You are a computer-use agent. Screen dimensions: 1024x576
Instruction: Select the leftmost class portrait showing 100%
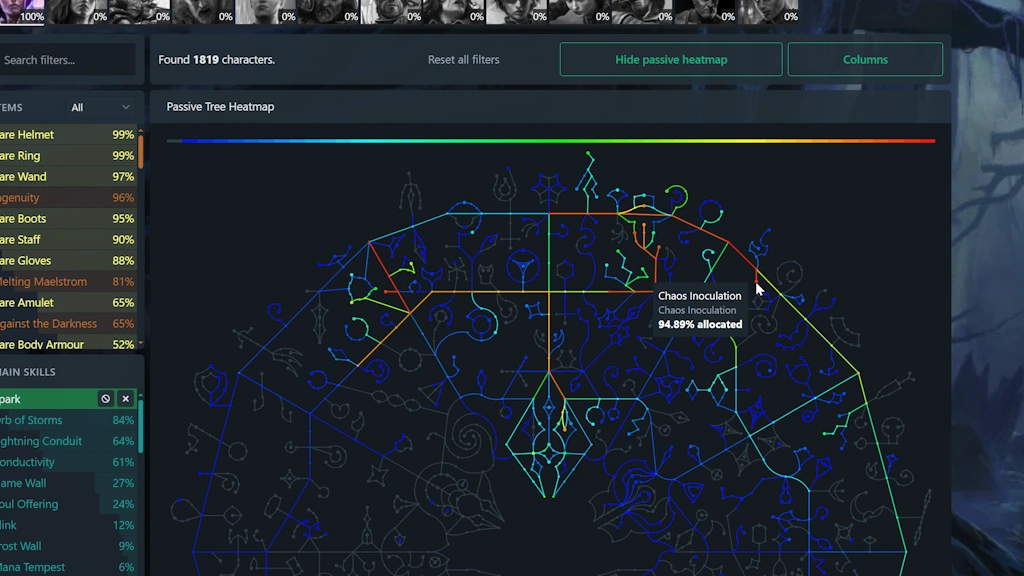(22, 11)
